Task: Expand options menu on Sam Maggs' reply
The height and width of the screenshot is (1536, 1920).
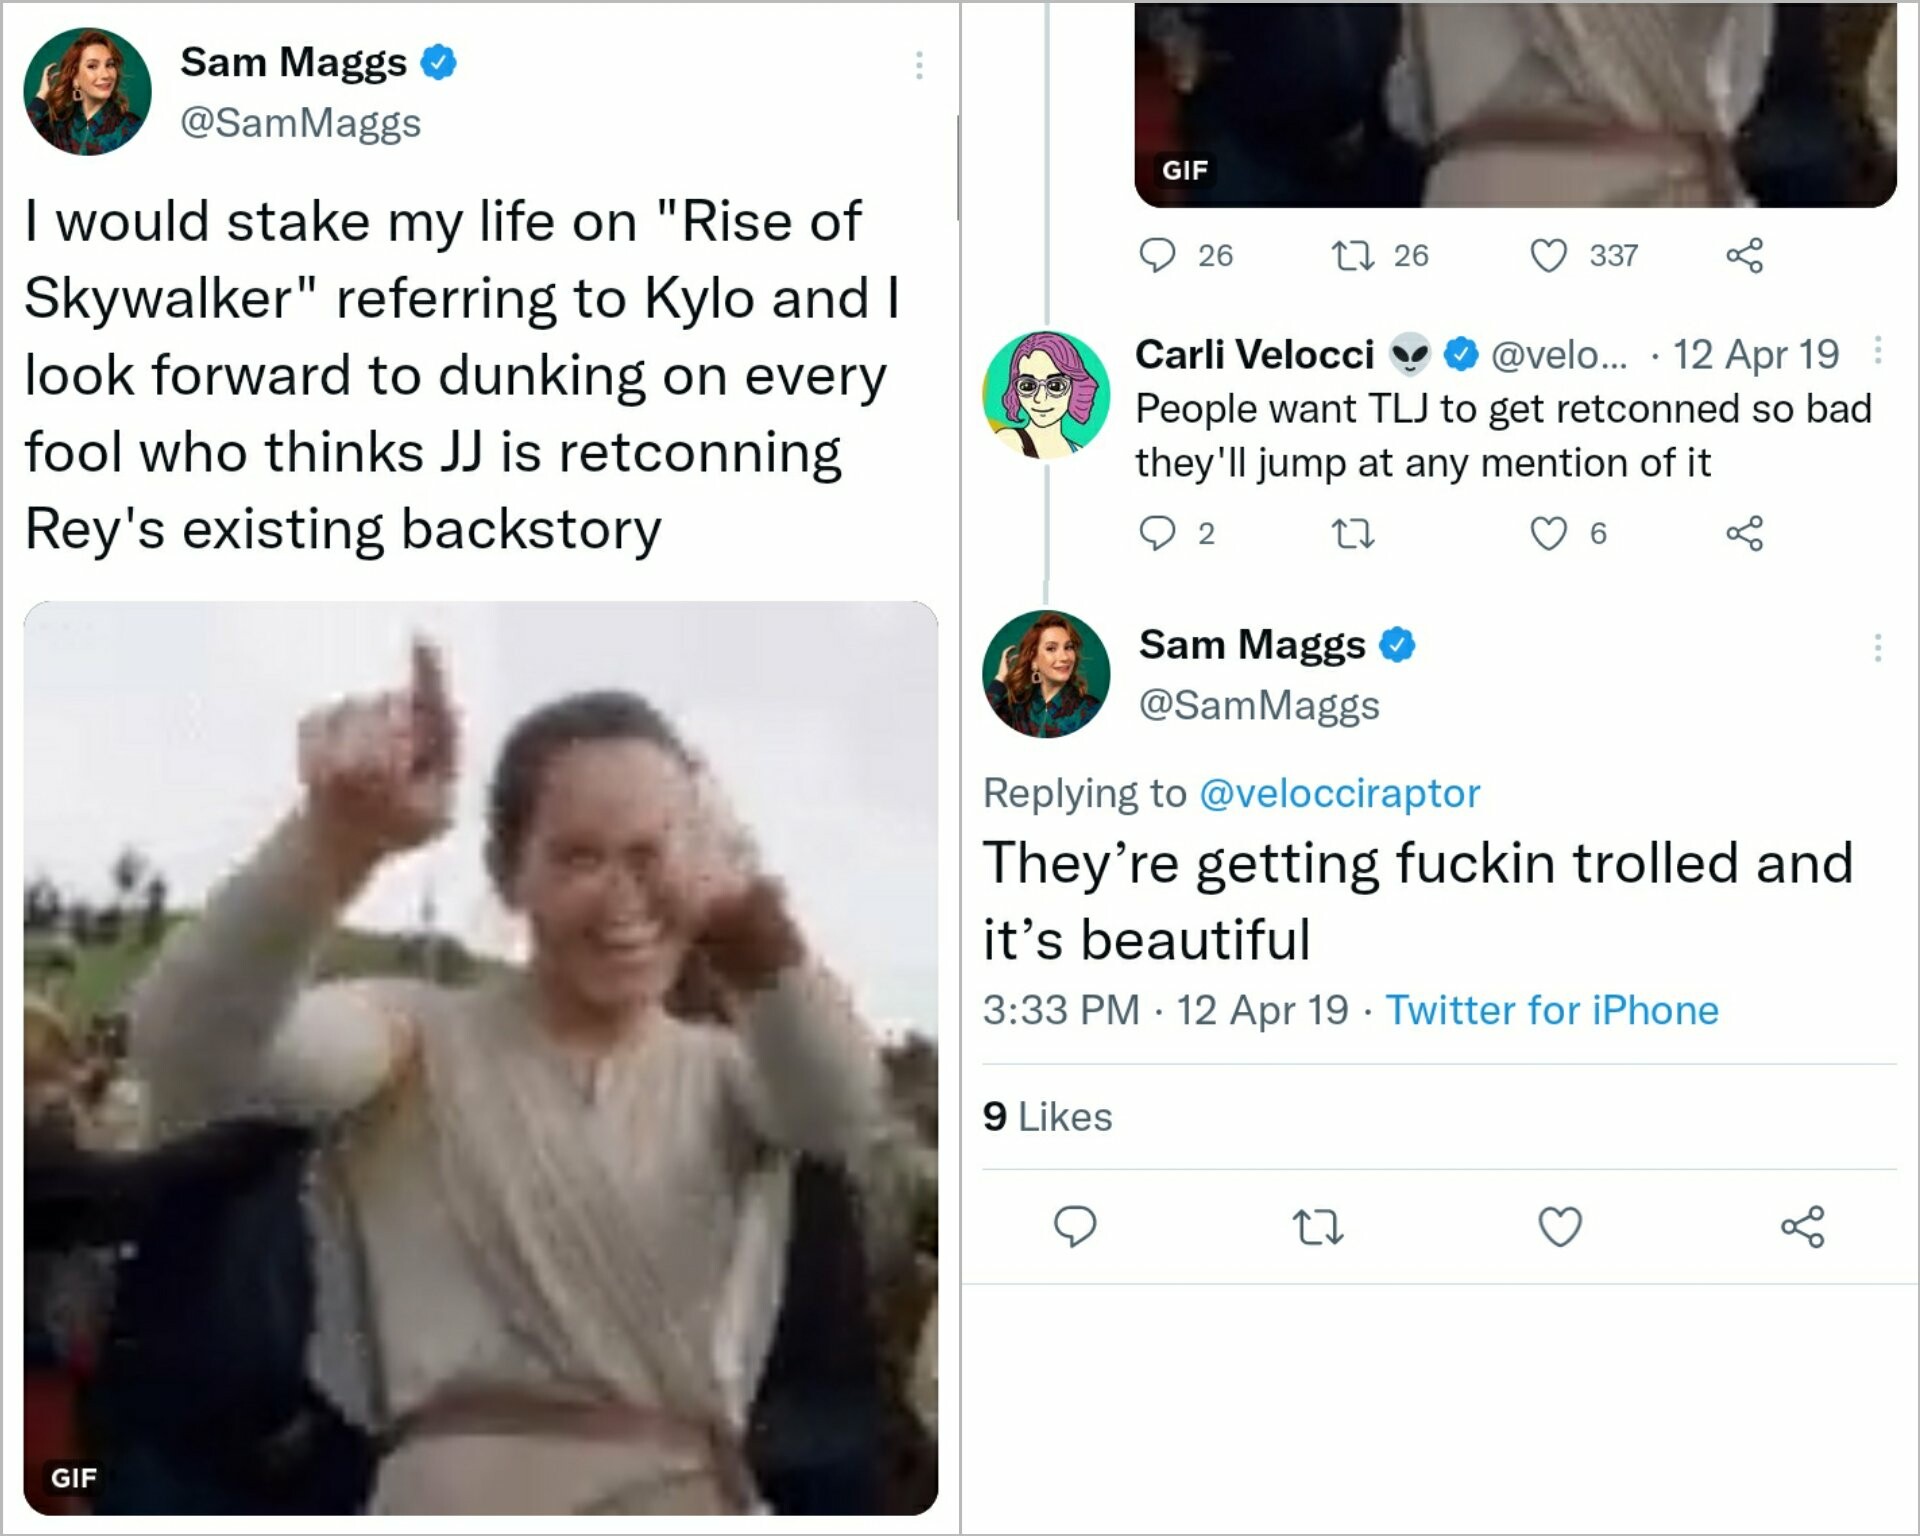Action: [x=1877, y=648]
